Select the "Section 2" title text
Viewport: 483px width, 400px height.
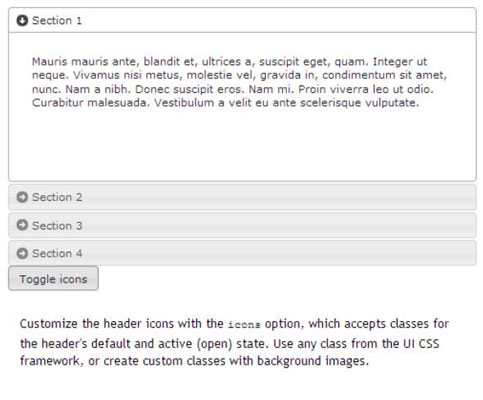(x=57, y=197)
